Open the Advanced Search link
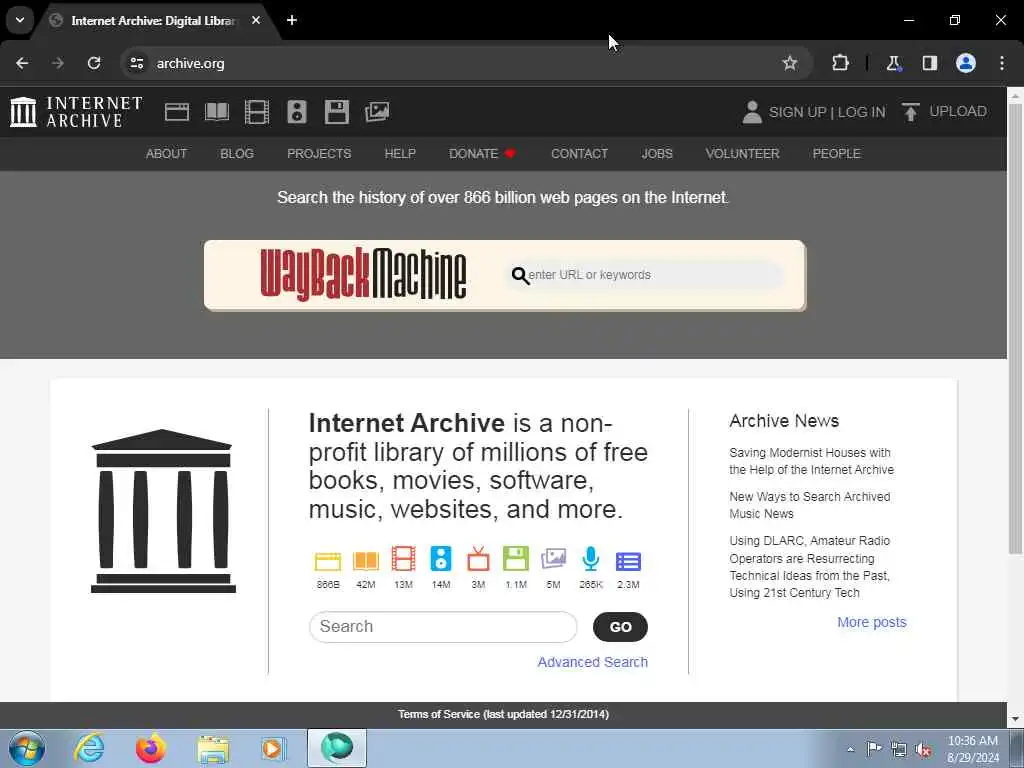This screenshot has width=1024, height=768. click(592, 662)
